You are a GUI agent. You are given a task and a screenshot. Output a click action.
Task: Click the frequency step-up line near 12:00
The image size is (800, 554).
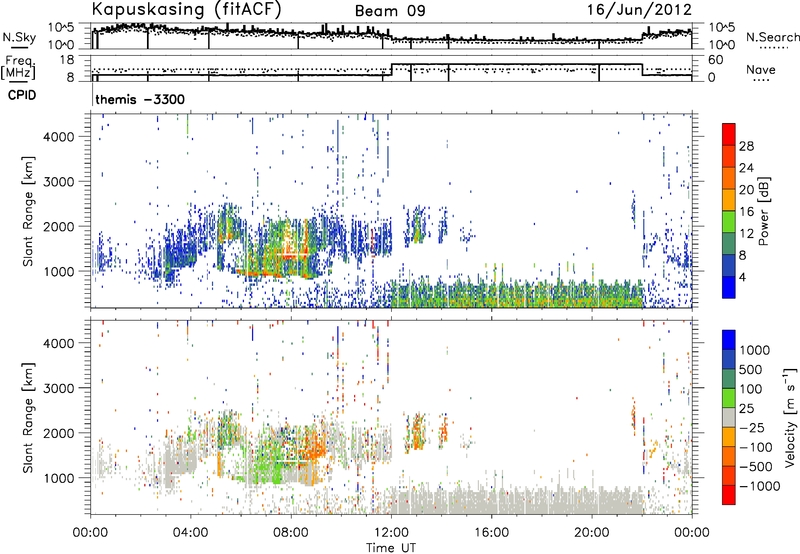coord(391,69)
